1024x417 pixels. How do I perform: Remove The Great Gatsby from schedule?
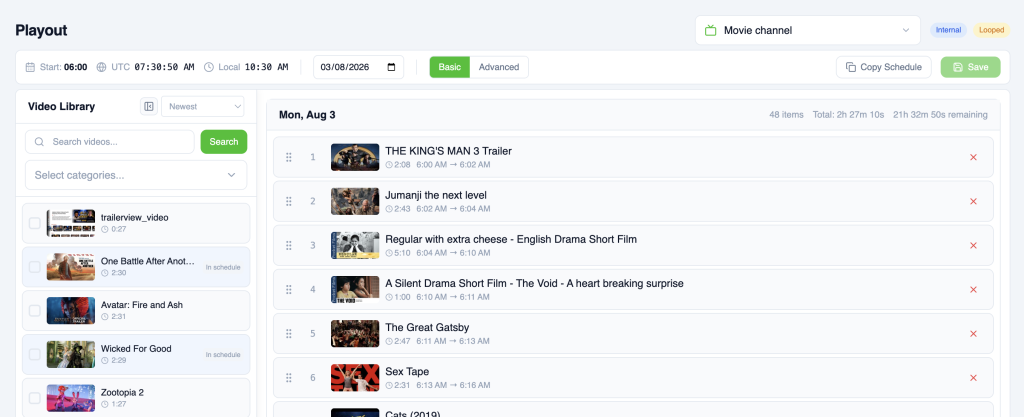973,333
